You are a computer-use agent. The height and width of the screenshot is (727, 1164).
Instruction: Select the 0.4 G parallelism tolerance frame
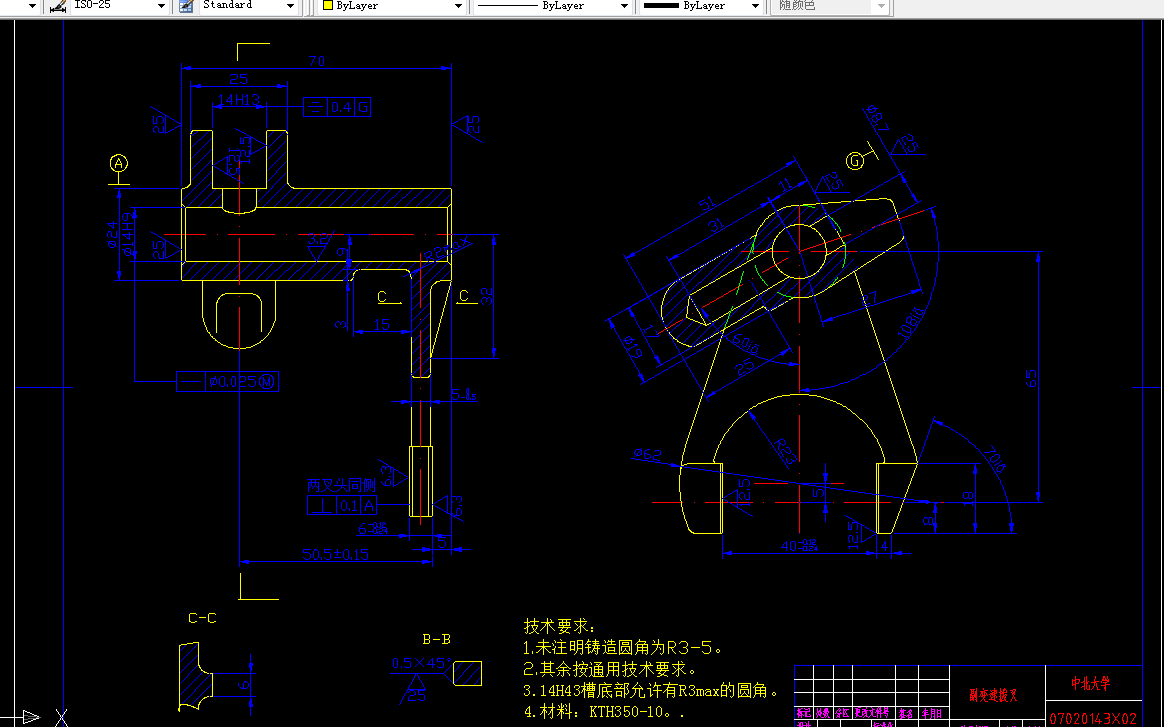tap(337, 105)
